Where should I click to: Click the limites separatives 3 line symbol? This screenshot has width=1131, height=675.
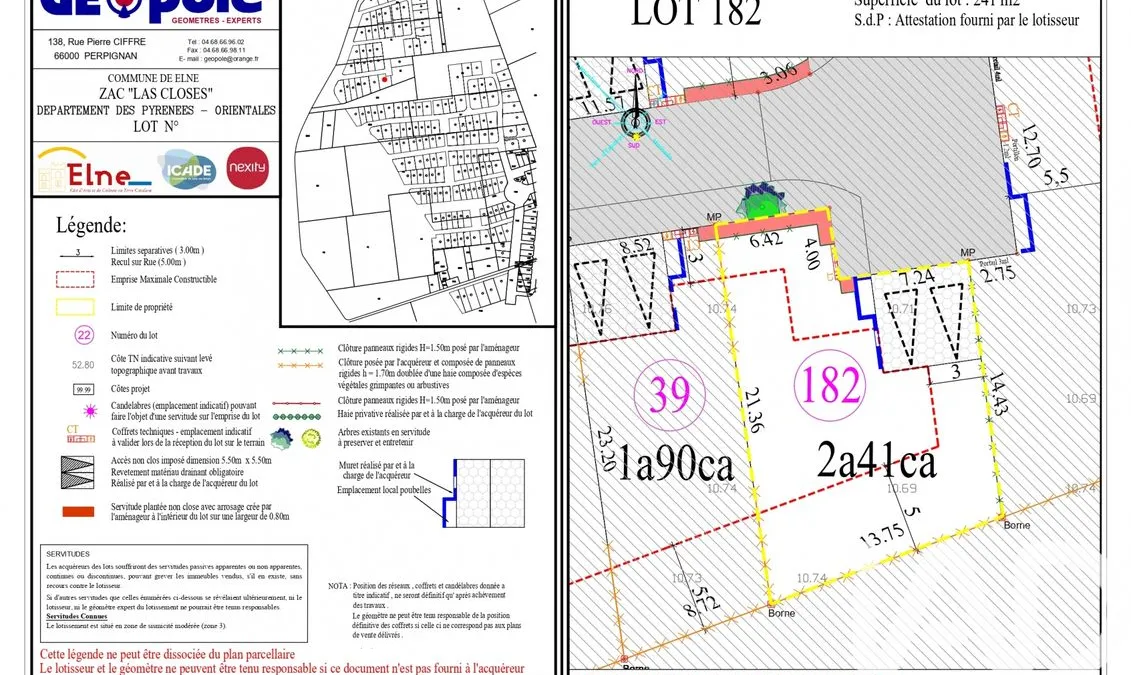pyautogui.click(x=78, y=254)
